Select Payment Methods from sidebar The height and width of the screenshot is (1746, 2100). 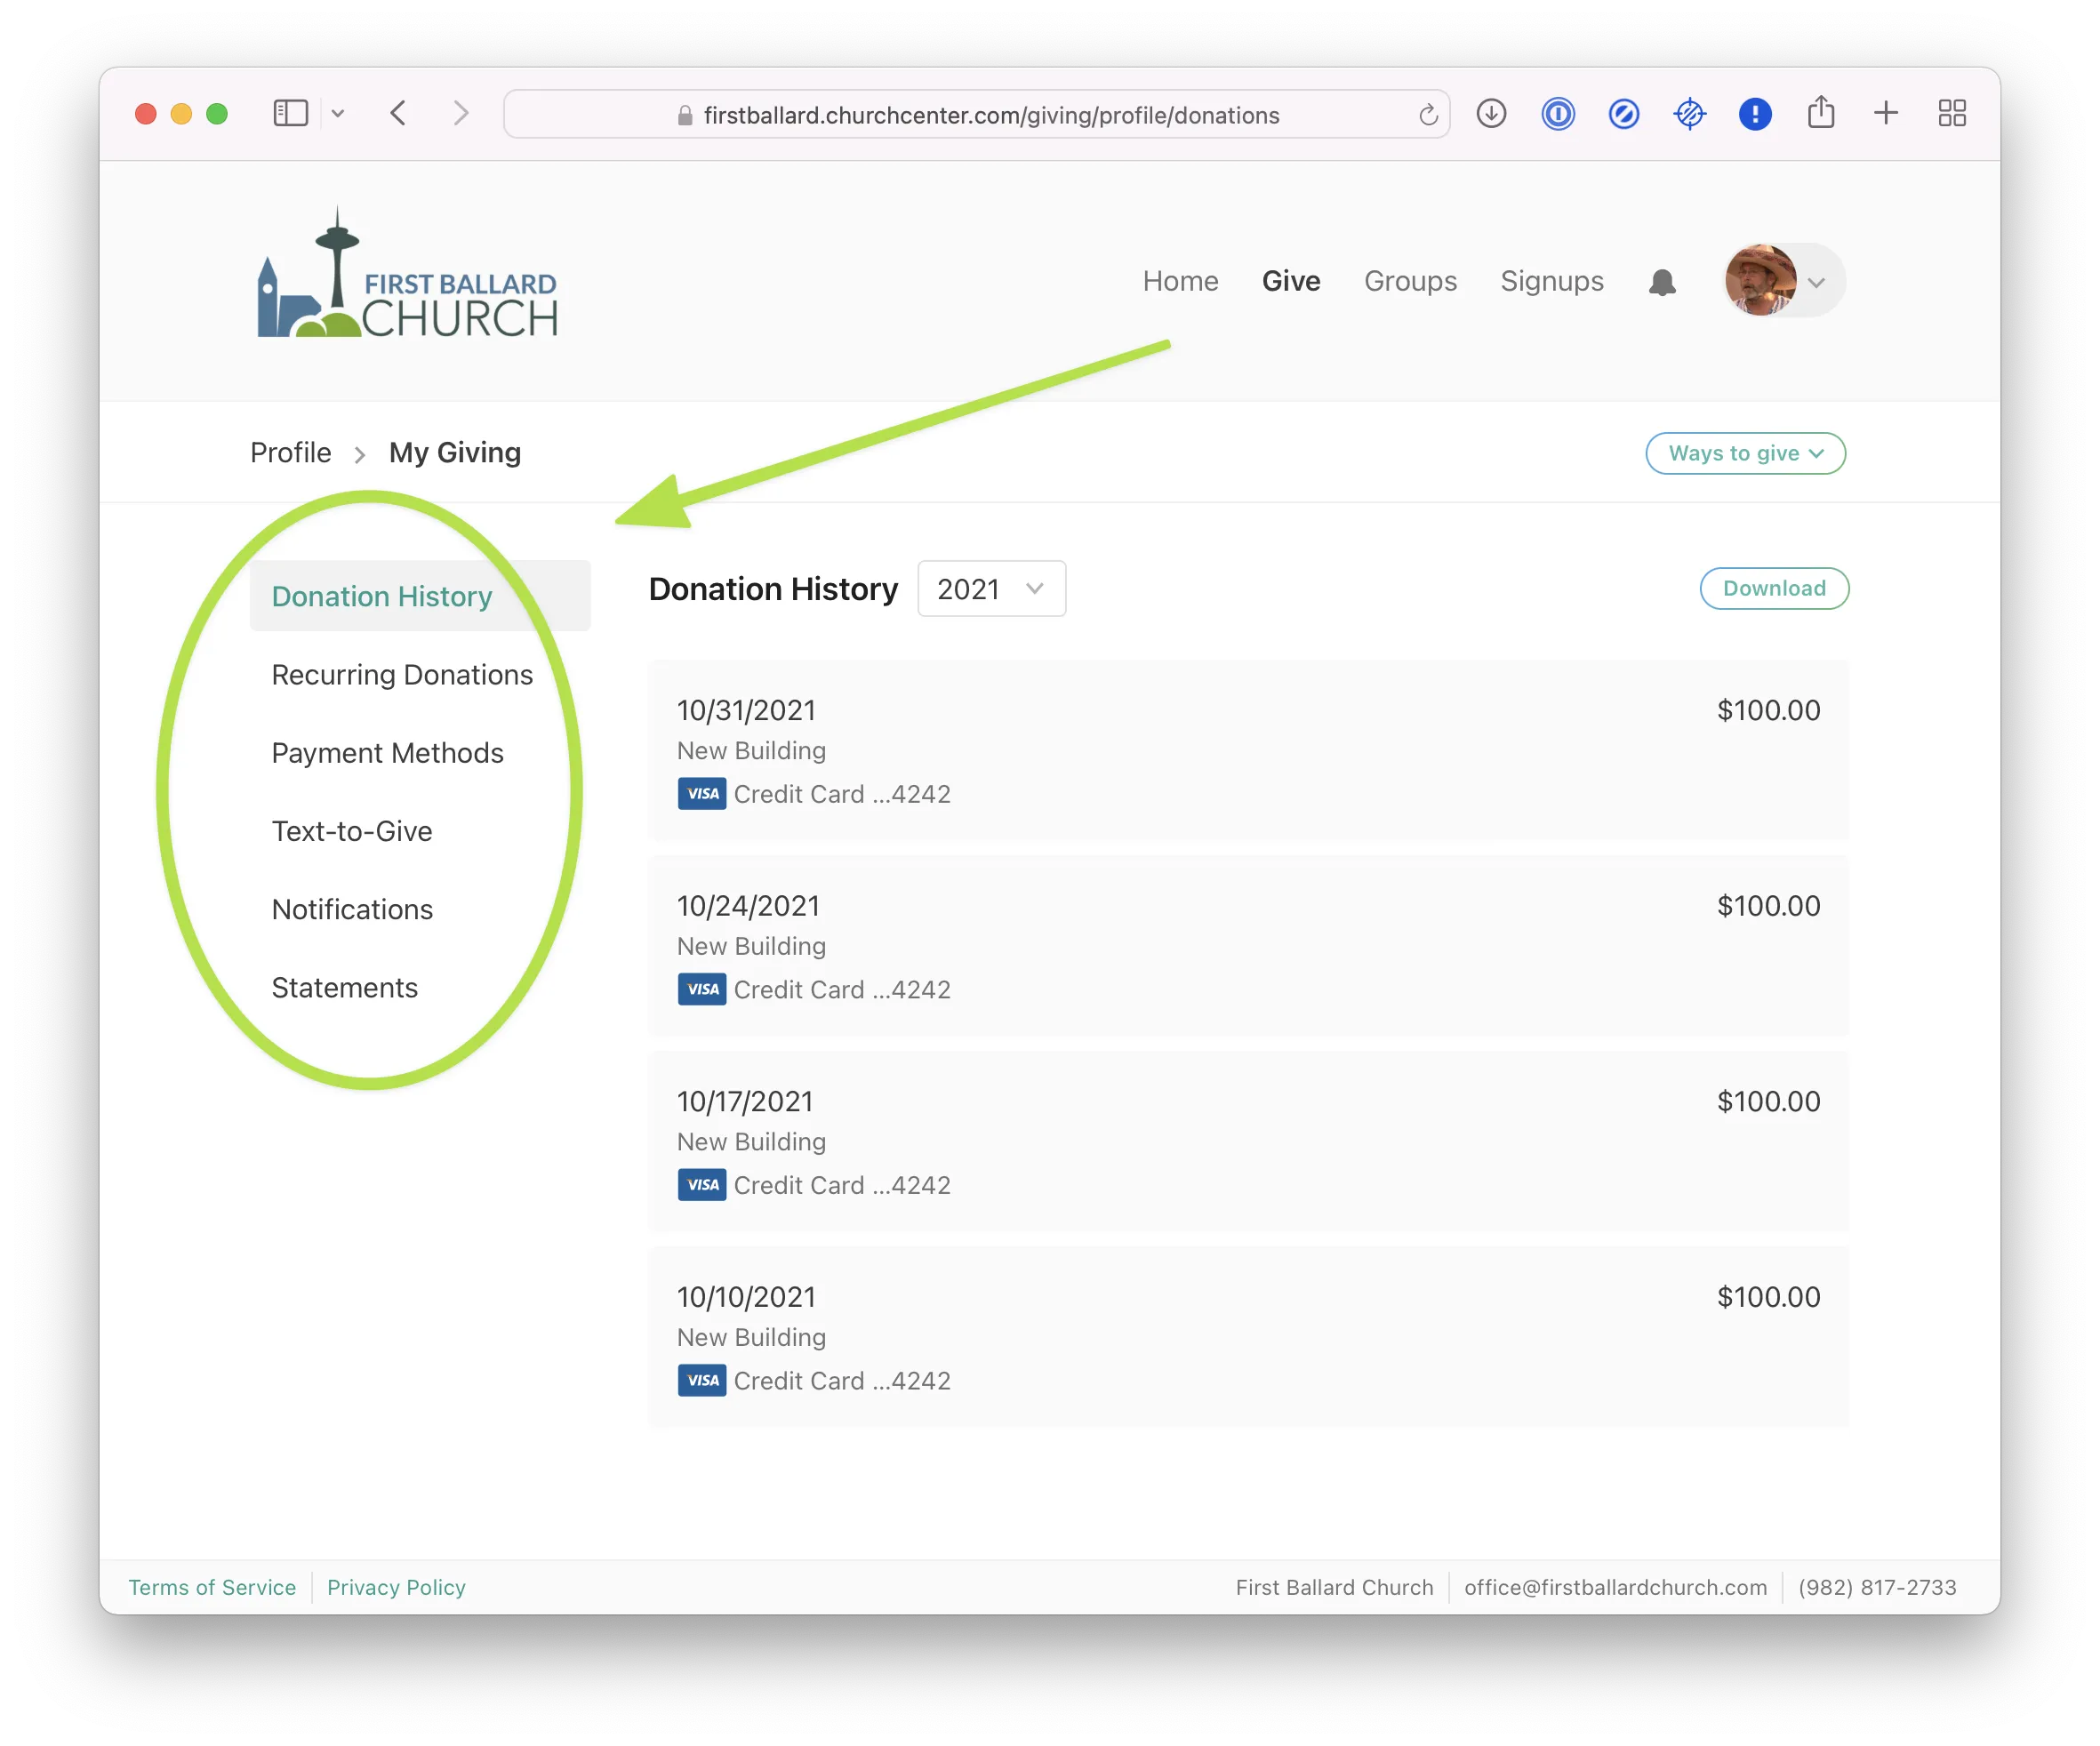point(387,753)
